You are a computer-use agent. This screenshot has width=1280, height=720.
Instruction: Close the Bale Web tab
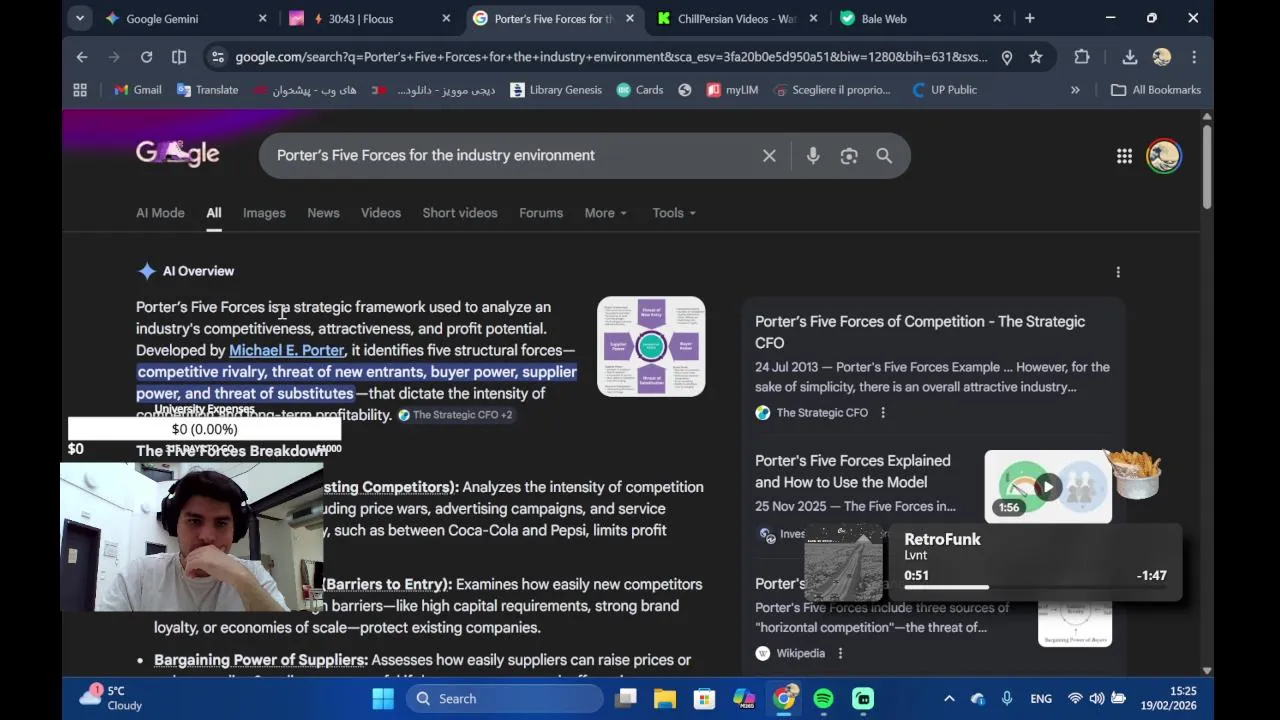click(x=997, y=18)
